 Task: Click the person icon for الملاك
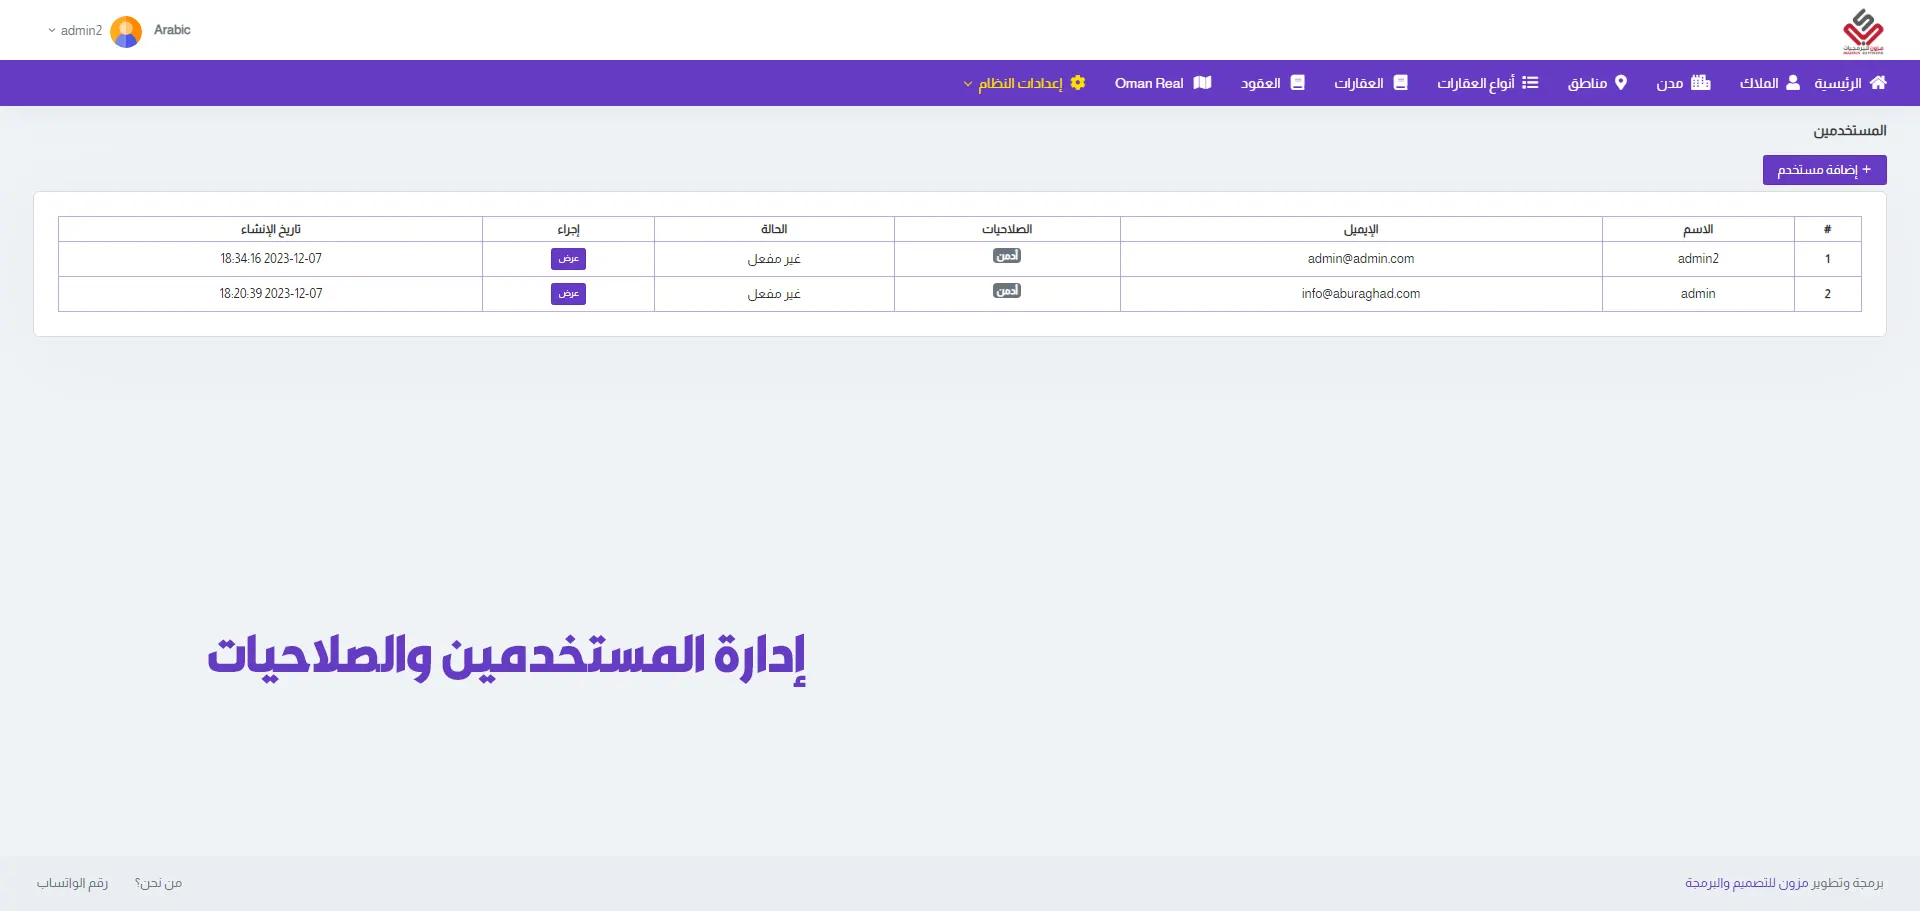coord(1793,83)
